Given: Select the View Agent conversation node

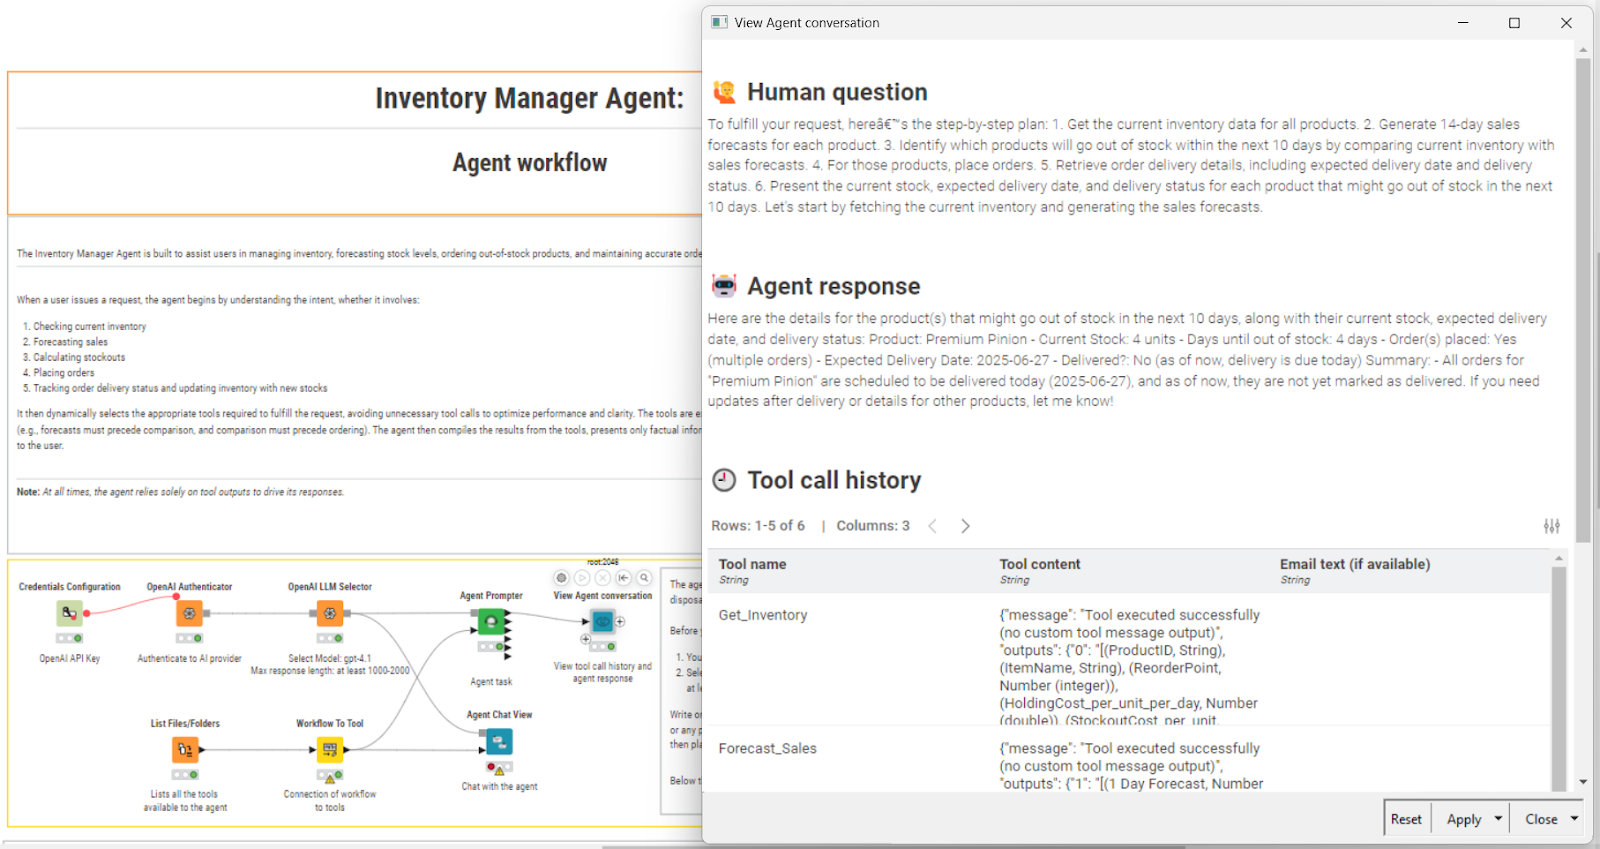Looking at the screenshot, I should pos(603,621).
